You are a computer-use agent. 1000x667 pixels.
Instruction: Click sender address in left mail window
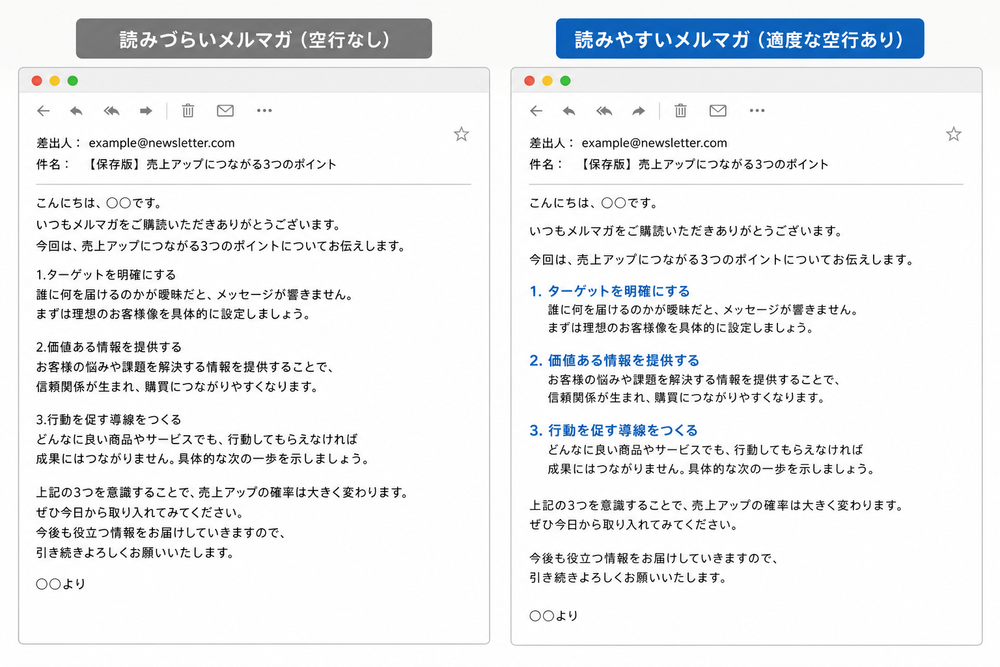tap(161, 143)
